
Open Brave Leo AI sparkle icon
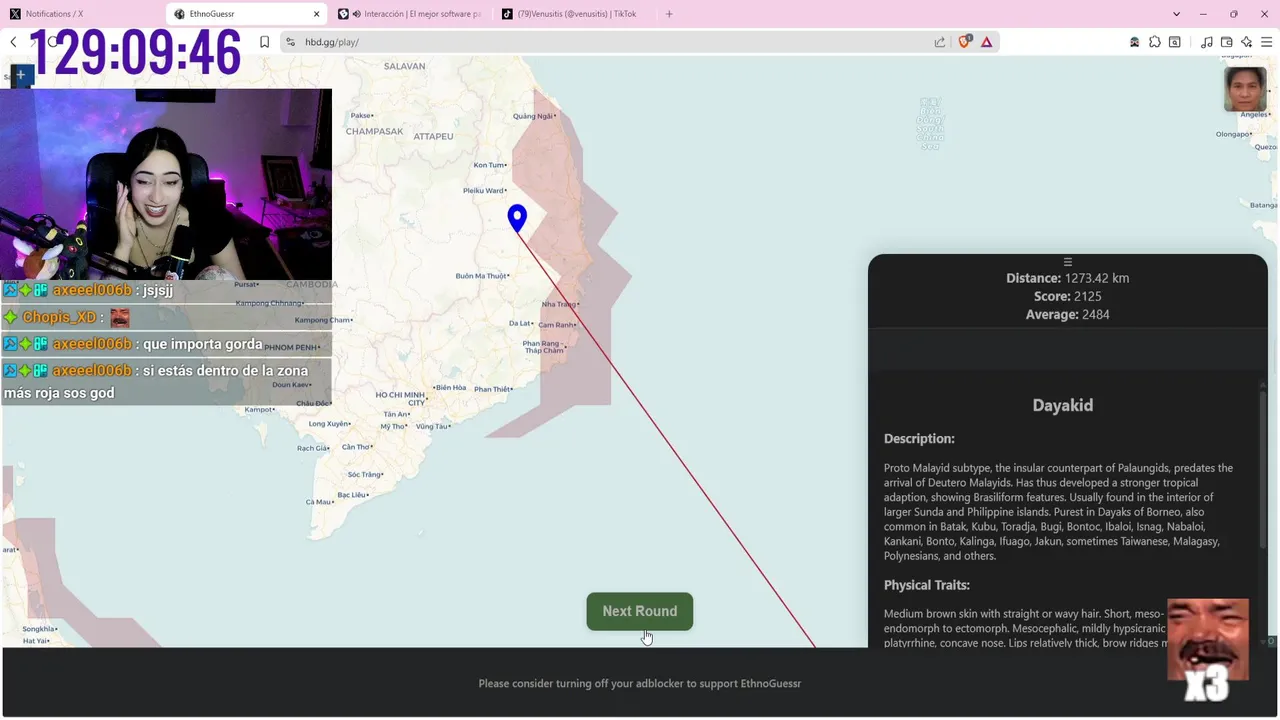(x=1247, y=42)
